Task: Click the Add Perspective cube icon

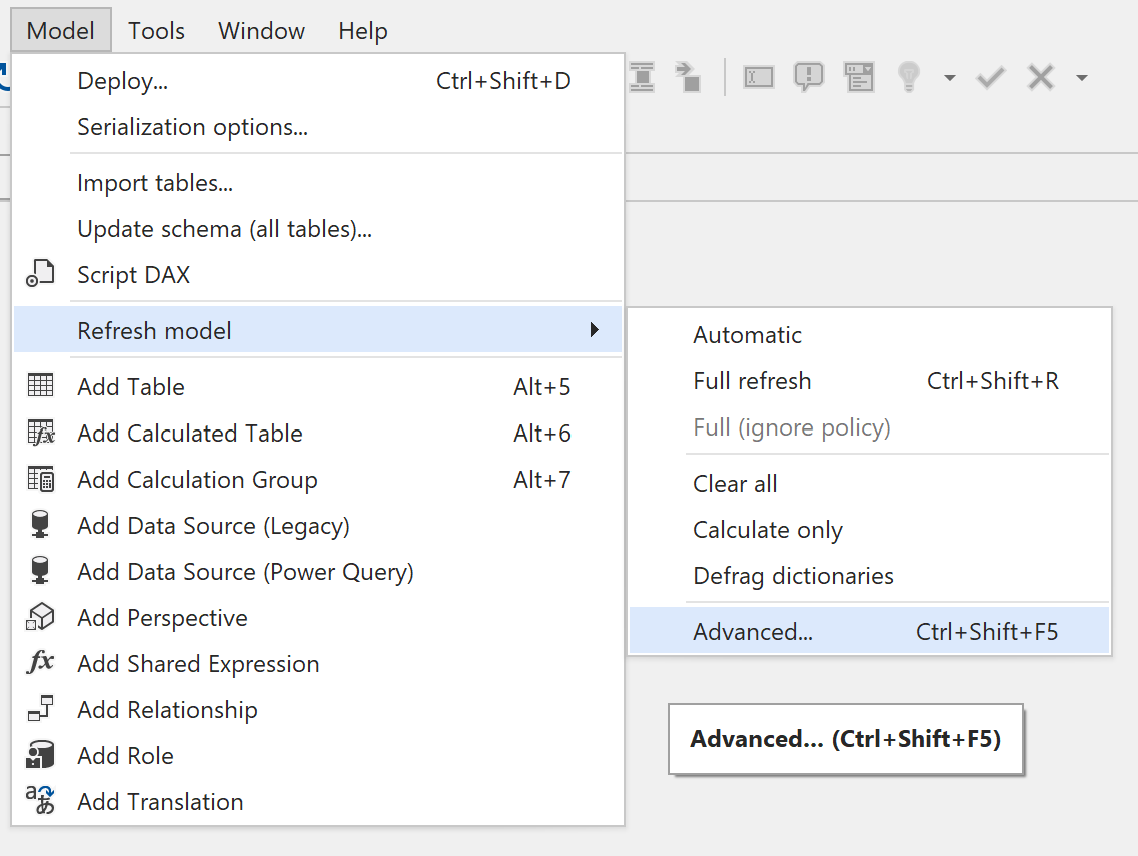Action: click(x=40, y=617)
